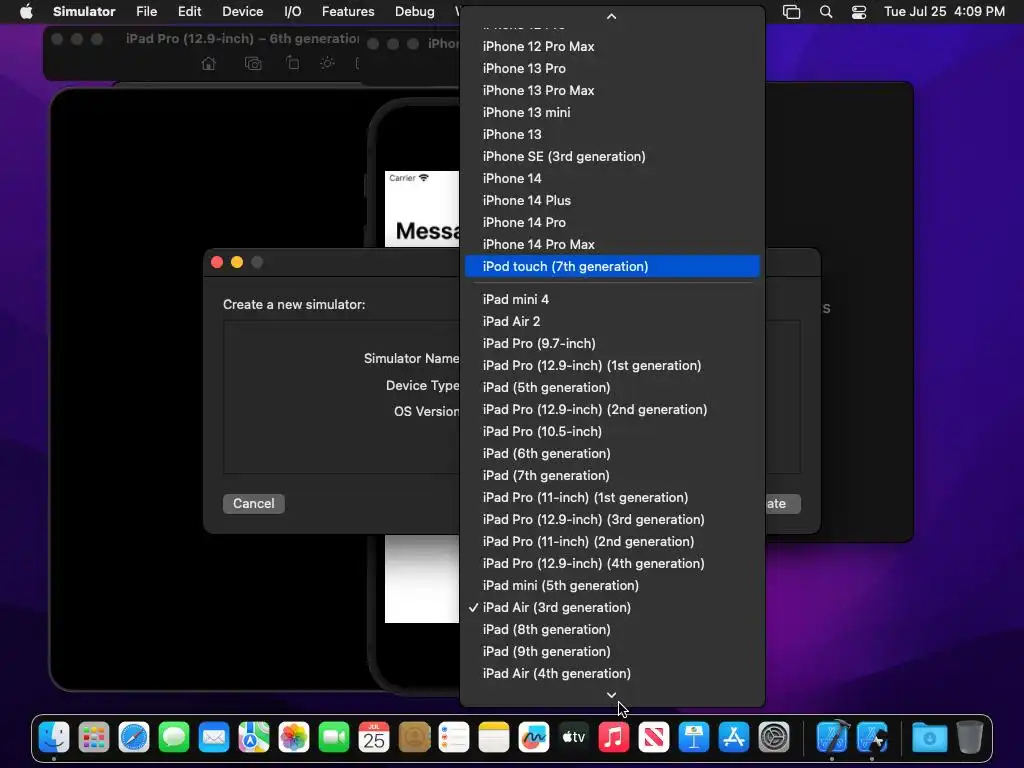This screenshot has width=1024, height=768.
Task: Select iPad mini 4 device
Action: pos(612,299)
